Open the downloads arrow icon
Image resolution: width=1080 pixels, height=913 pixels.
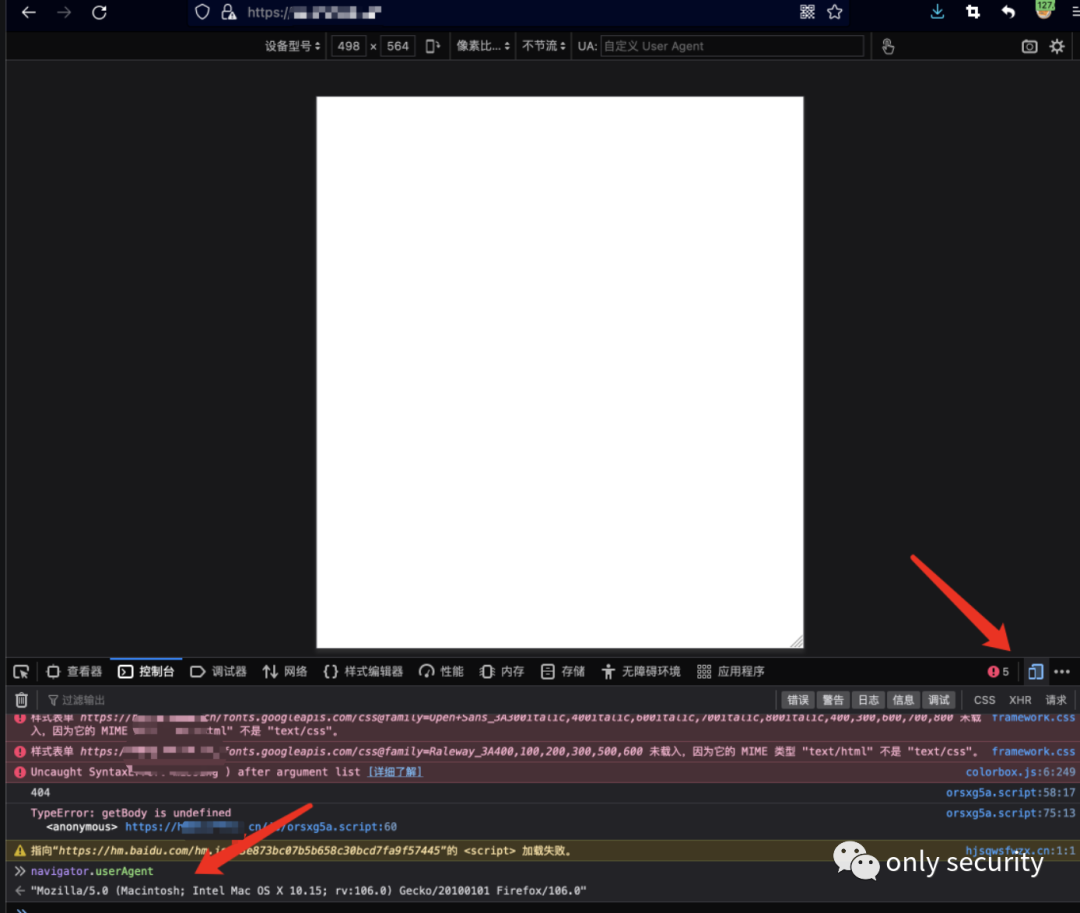[x=937, y=12]
